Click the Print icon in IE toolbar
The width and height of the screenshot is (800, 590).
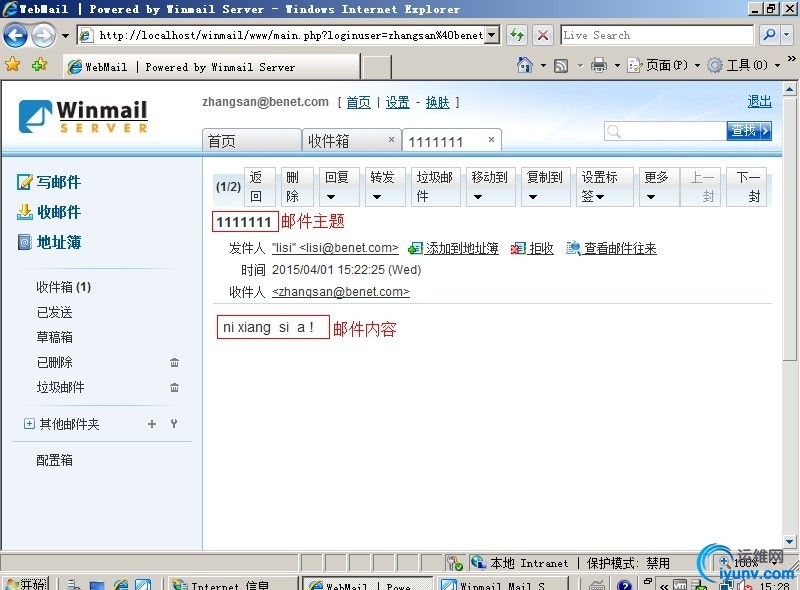click(x=599, y=65)
